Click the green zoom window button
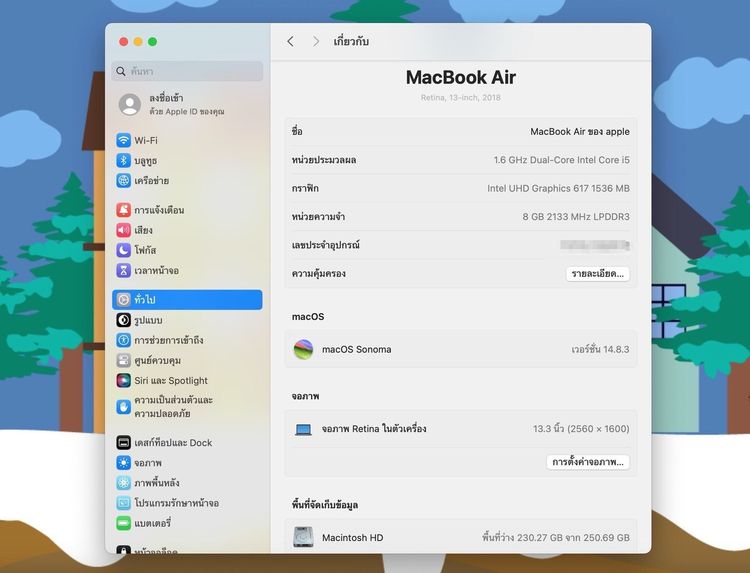The width and height of the screenshot is (750, 573). tap(153, 42)
